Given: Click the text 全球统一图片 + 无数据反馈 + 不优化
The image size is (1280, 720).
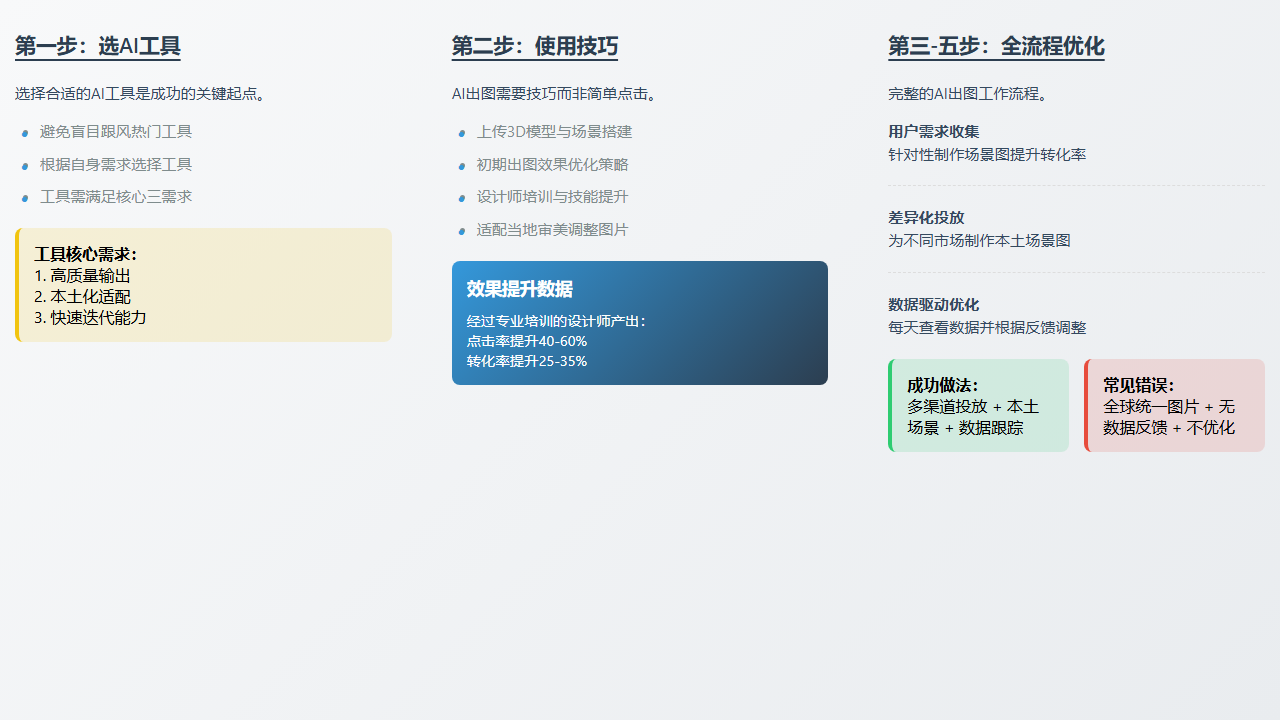Looking at the screenshot, I should click(x=1169, y=417).
